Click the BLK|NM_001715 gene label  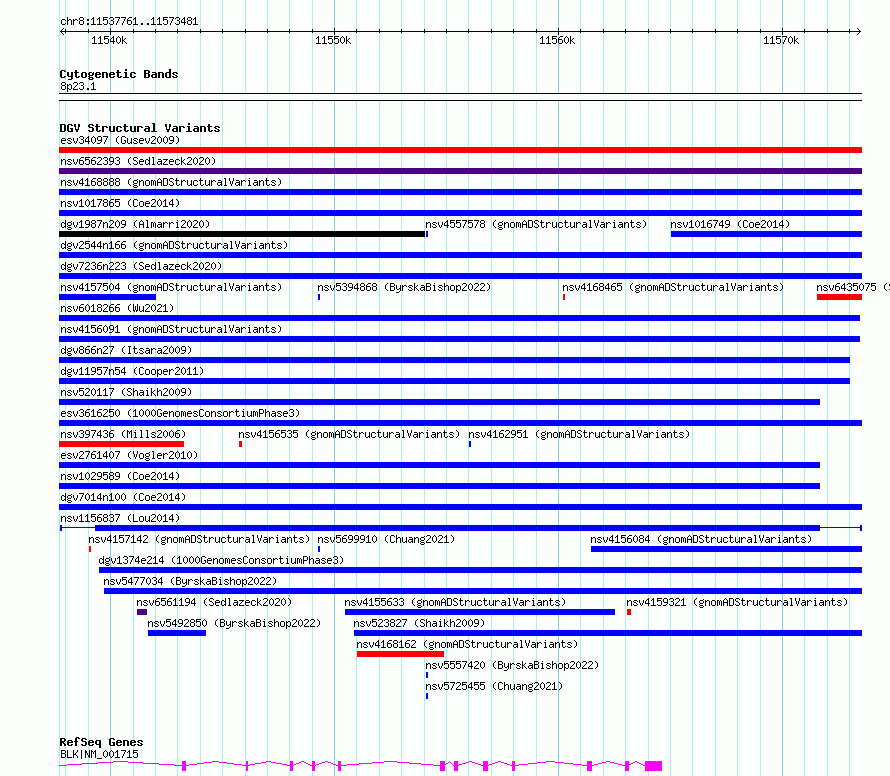99,754
